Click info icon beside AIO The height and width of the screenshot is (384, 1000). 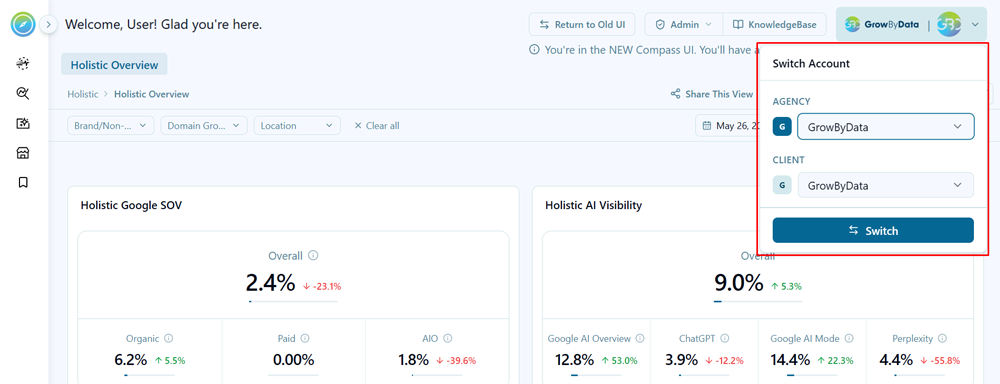coord(448,338)
